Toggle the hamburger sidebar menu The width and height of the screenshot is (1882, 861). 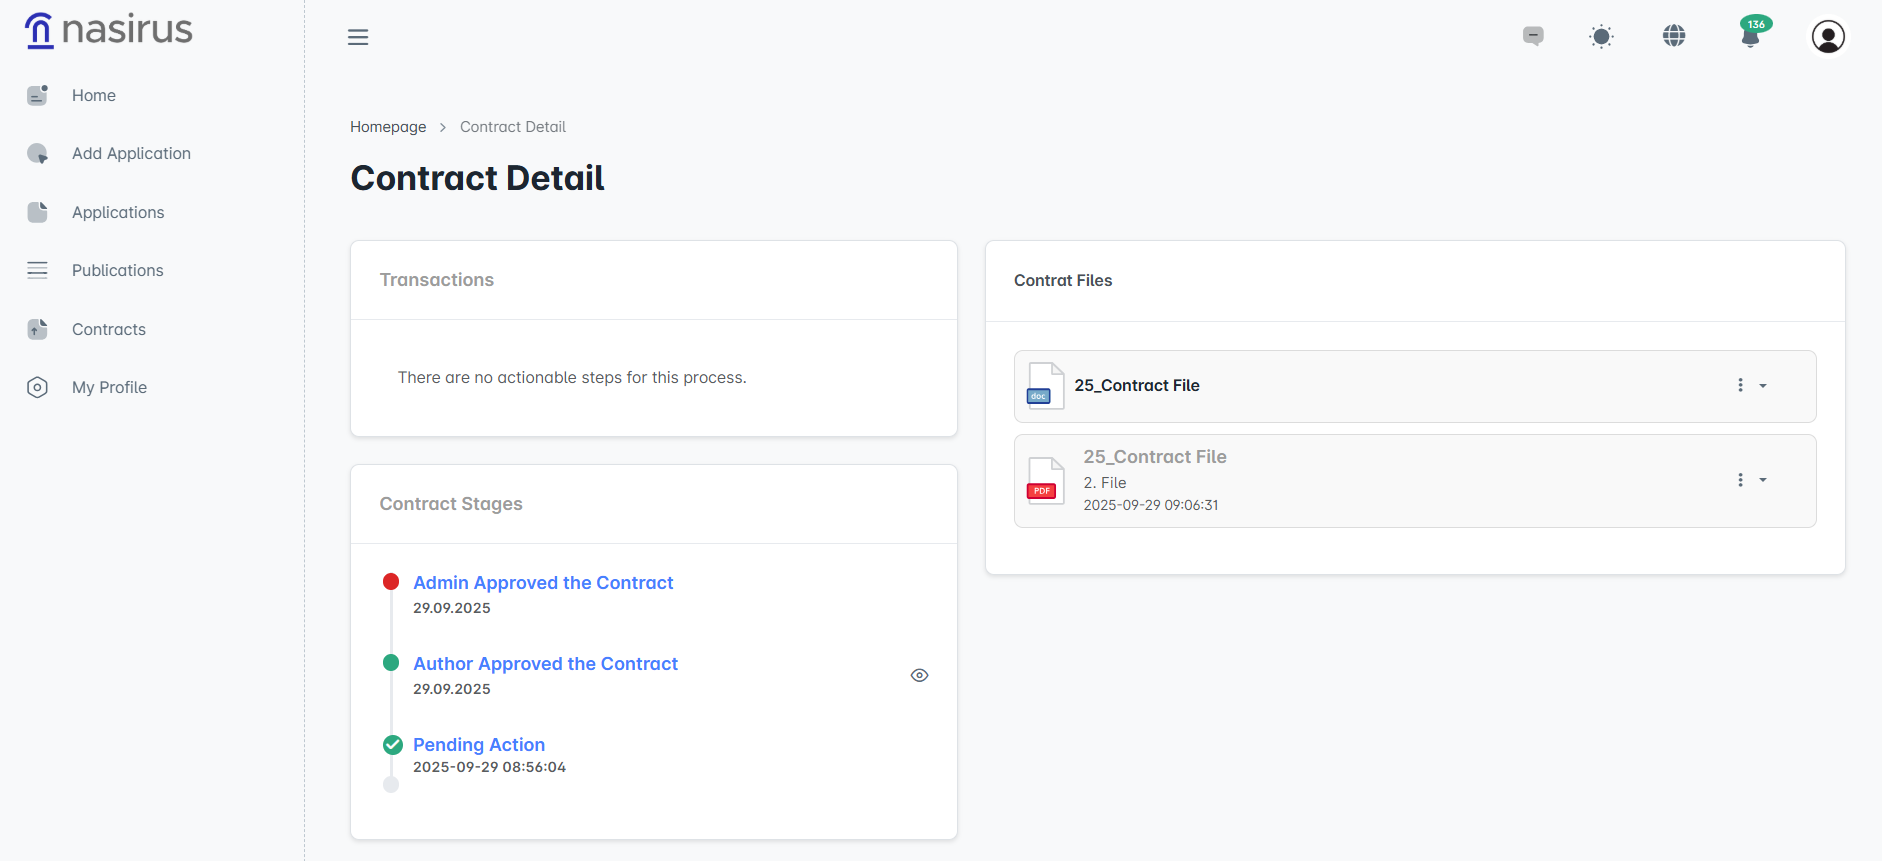[358, 37]
